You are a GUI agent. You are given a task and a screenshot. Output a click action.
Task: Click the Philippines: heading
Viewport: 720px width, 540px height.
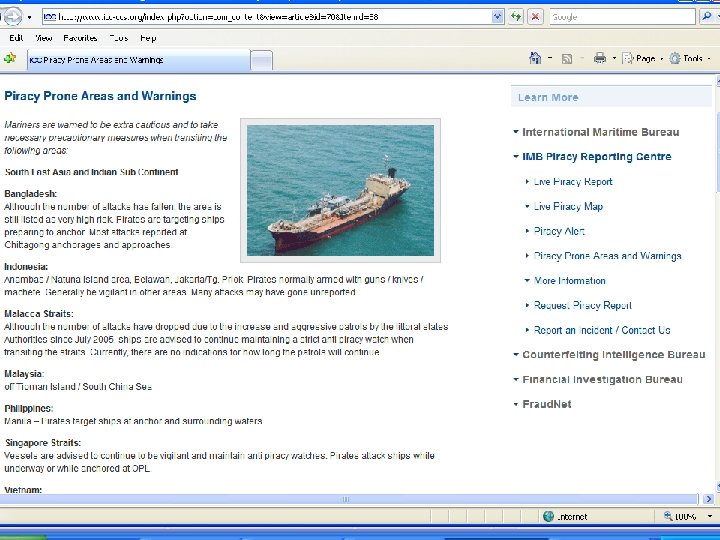tap(28, 408)
